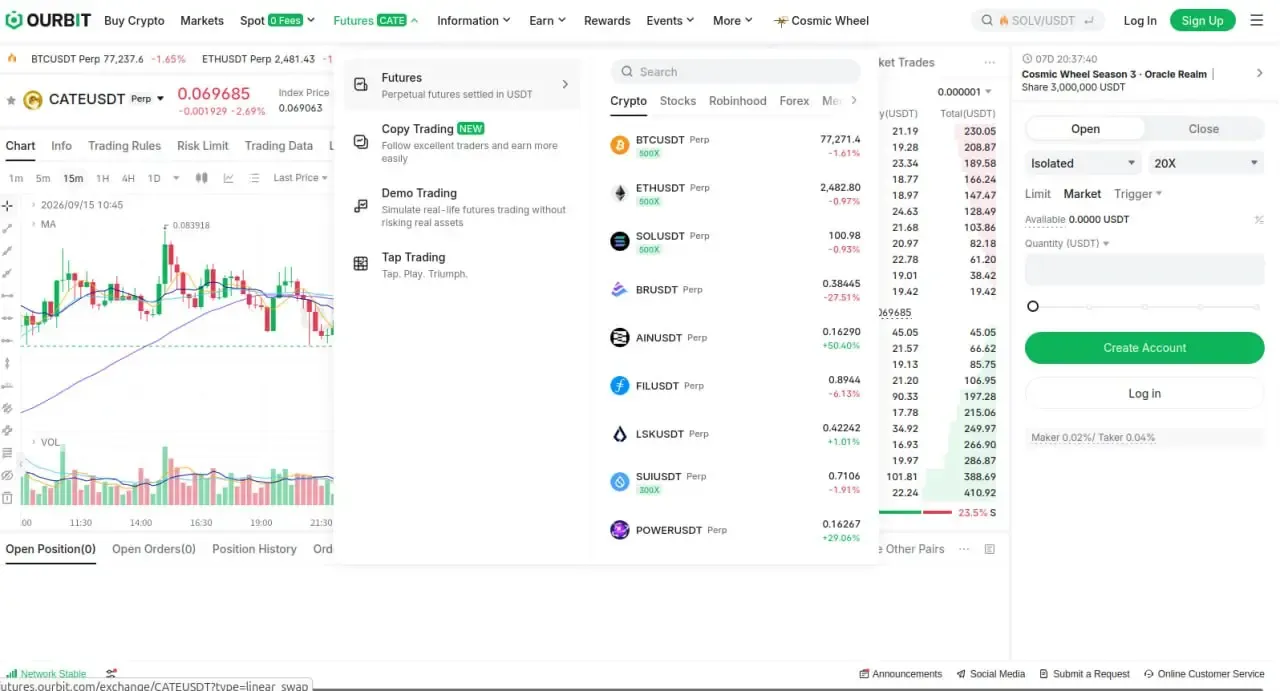This screenshot has width=1280, height=691.
Task: Open the Rewards nav item
Action: 607,20
